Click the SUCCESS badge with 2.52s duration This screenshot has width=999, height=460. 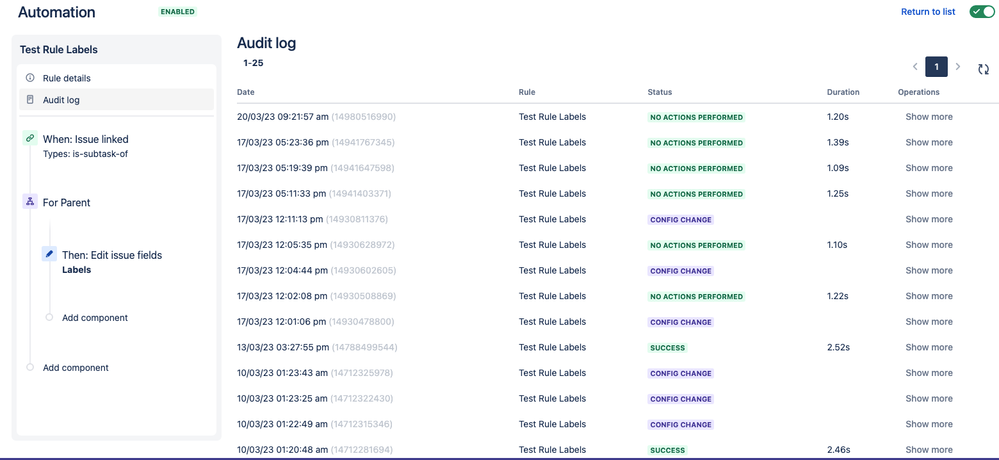[x=667, y=348]
